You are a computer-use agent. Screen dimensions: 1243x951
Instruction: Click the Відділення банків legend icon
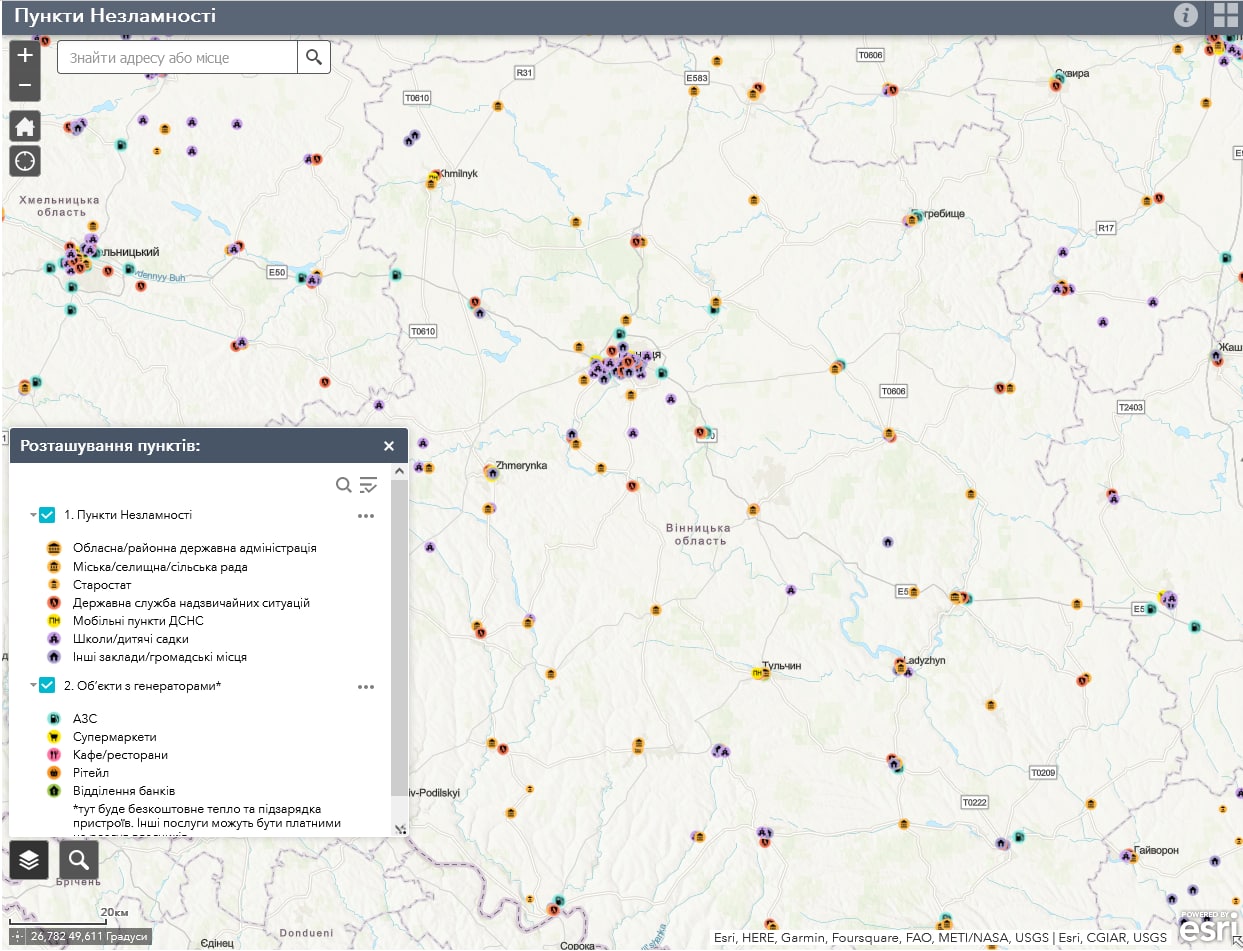pos(55,791)
